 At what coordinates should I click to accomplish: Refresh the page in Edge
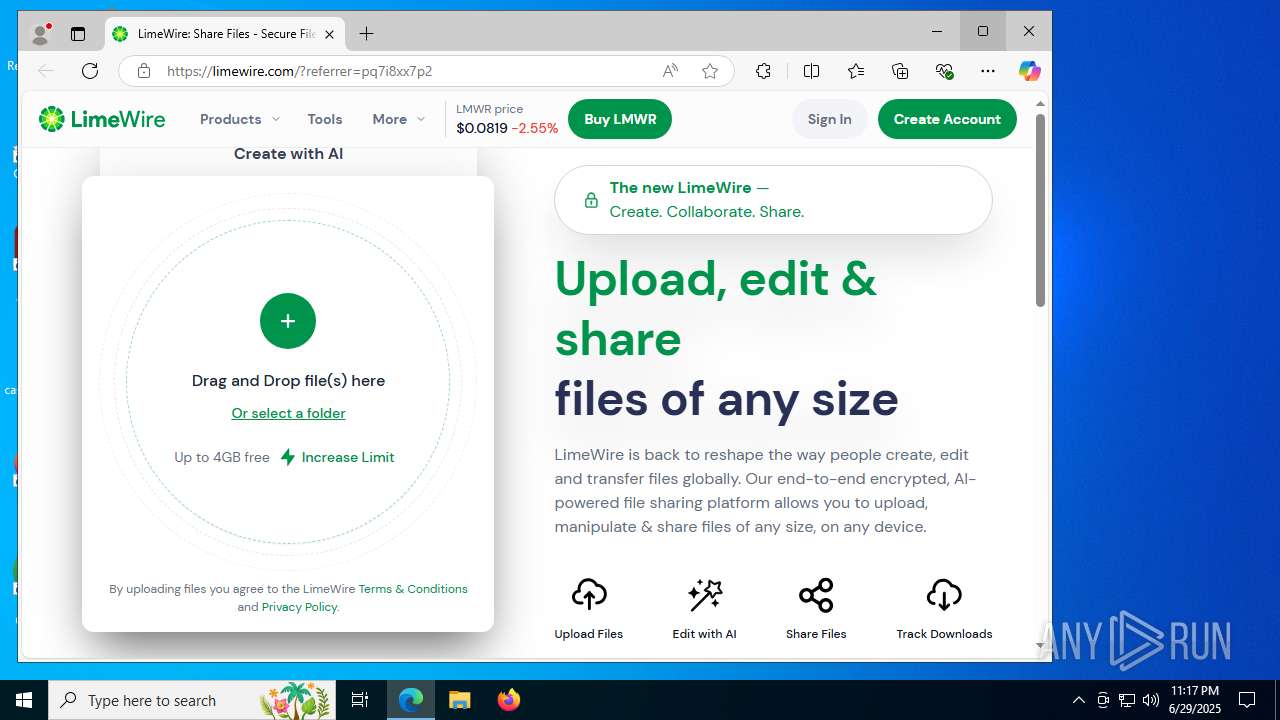point(90,71)
